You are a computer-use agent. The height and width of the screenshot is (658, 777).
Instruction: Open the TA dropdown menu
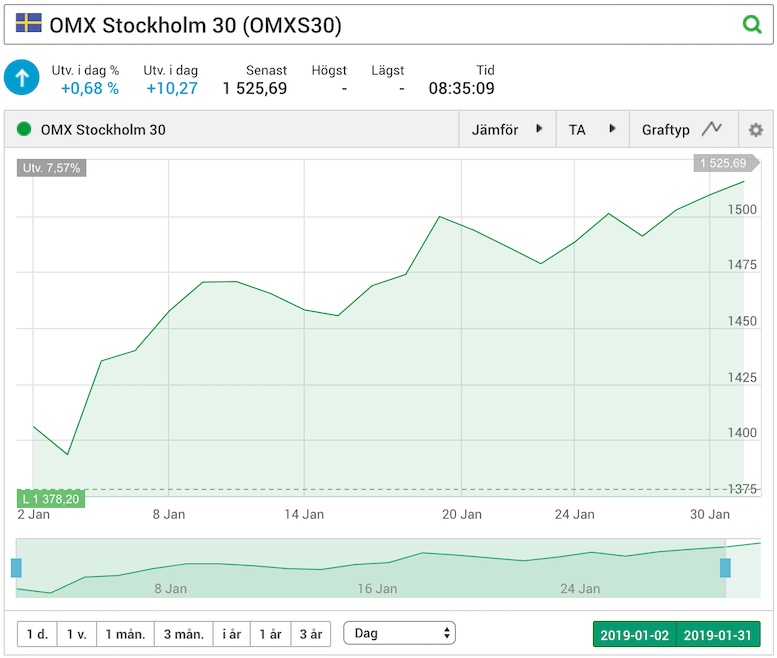[x=592, y=129]
